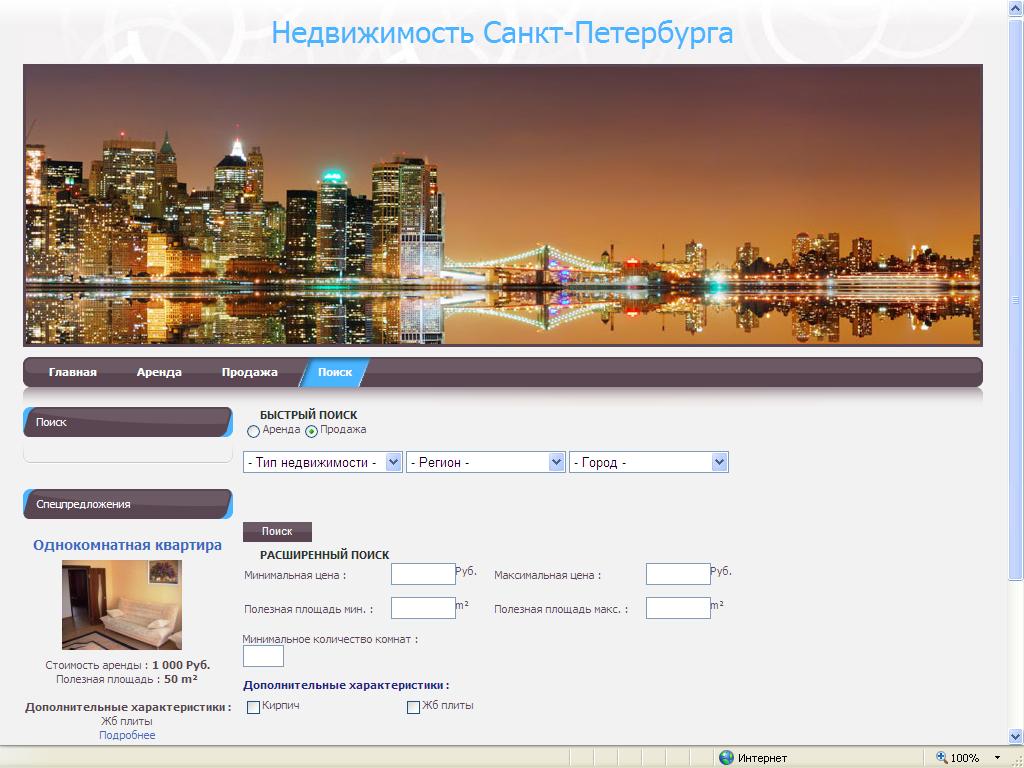Click the РАСШИРЕННЫЙ ПОИСК heading text
The width and height of the screenshot is (1024, 768).
point(325,555)
